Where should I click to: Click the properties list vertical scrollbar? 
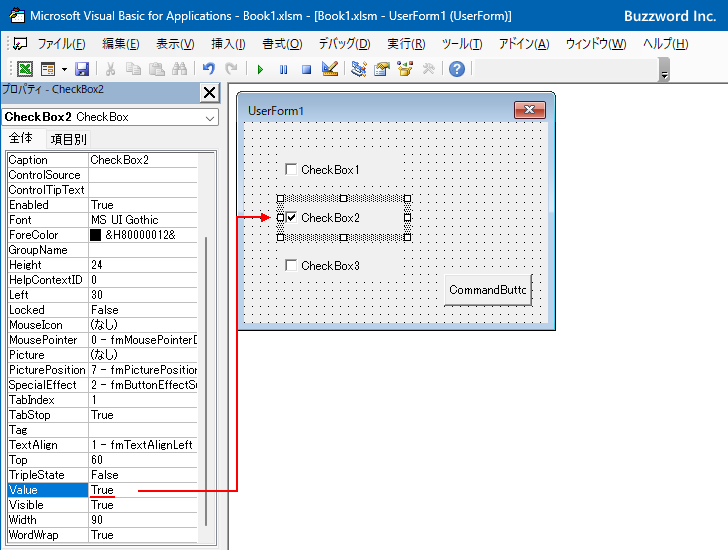click(206, 381)
